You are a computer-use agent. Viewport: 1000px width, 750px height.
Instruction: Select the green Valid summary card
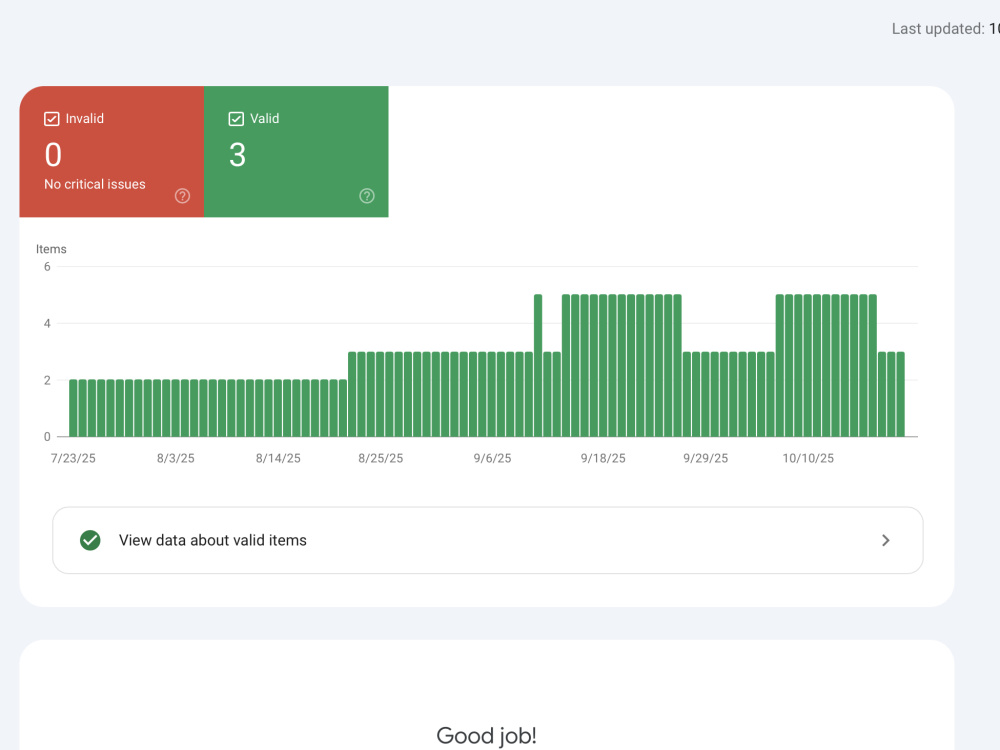pos(296,152)
